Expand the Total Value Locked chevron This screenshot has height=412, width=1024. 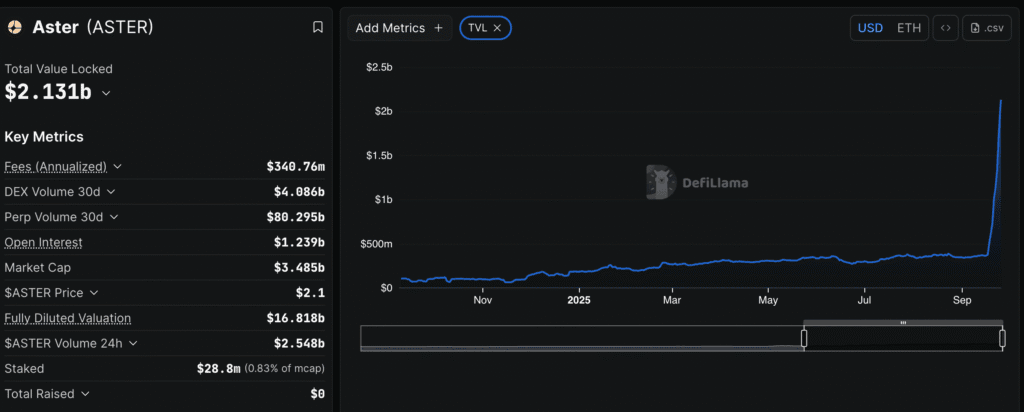(106, 93)
